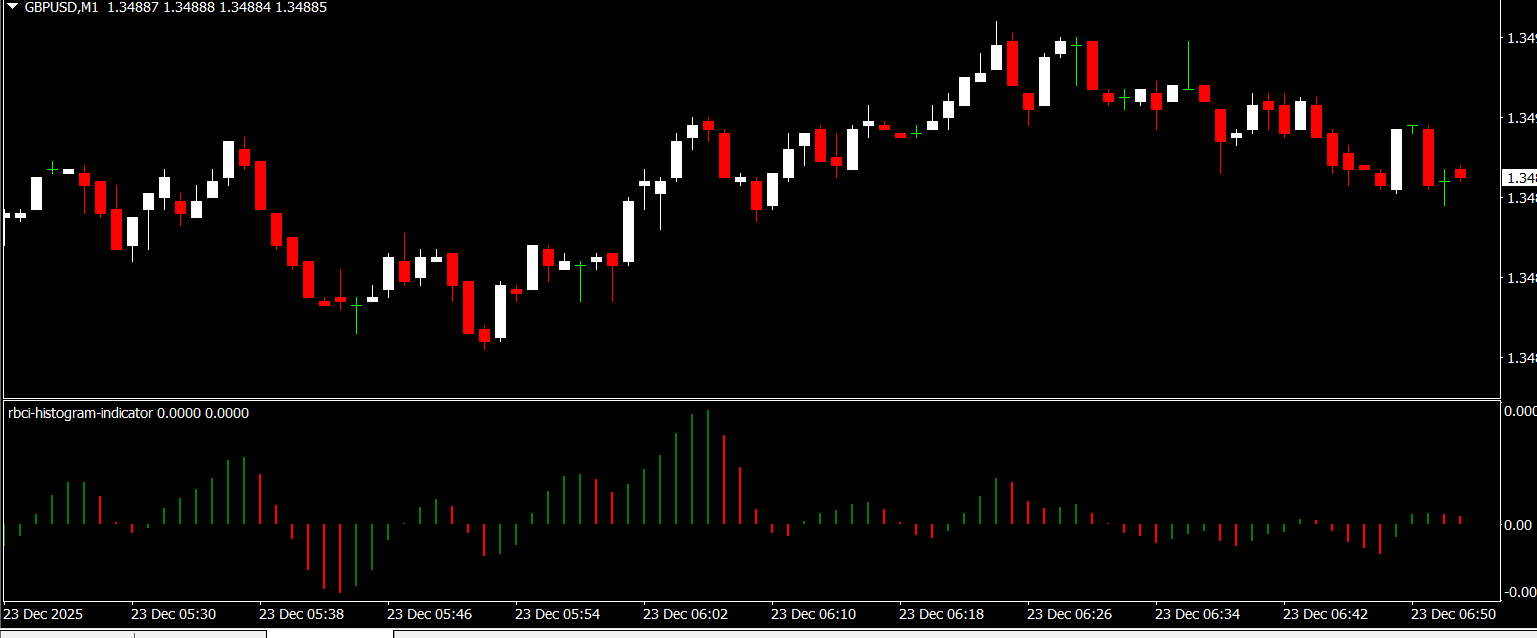Click the white triangle beside GBPUSD,M1
This screenshot has height=638, width=1537.
[x=12, y=7]
